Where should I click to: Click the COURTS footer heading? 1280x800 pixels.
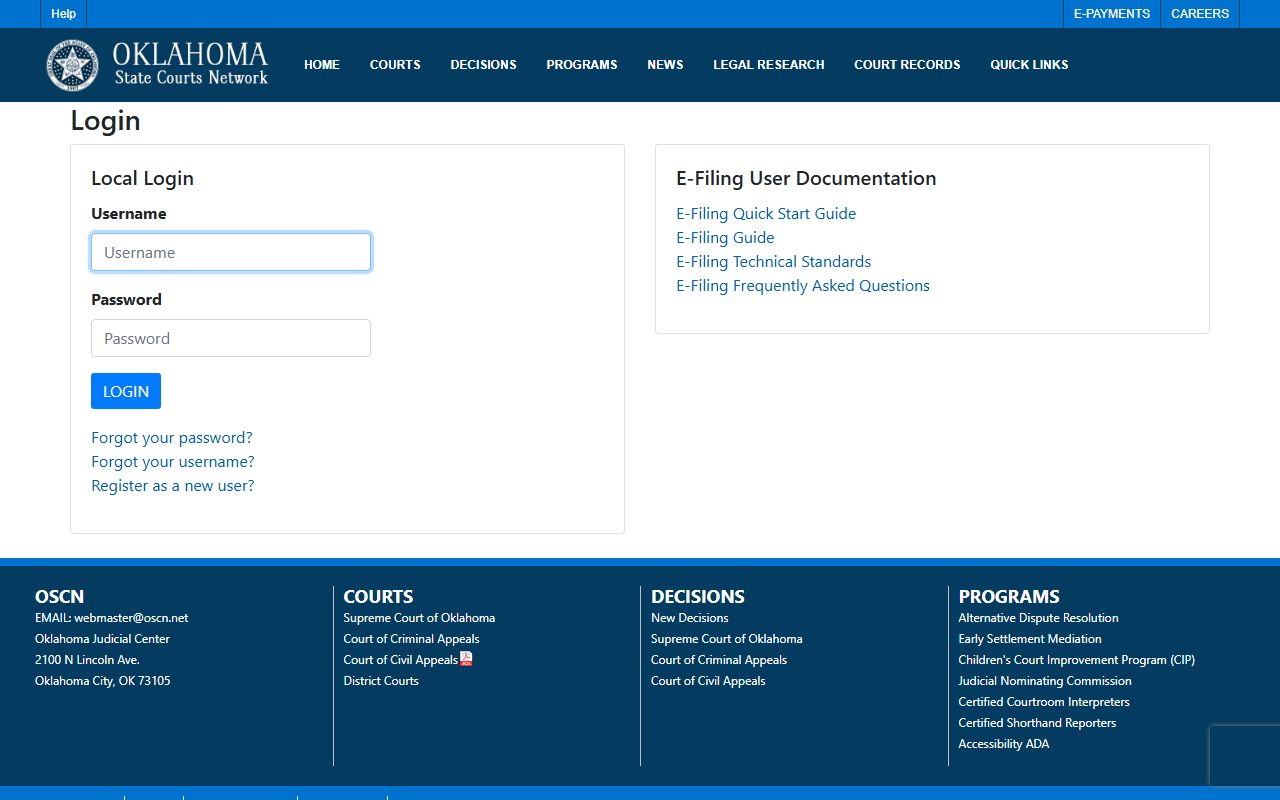coord(378,597)
